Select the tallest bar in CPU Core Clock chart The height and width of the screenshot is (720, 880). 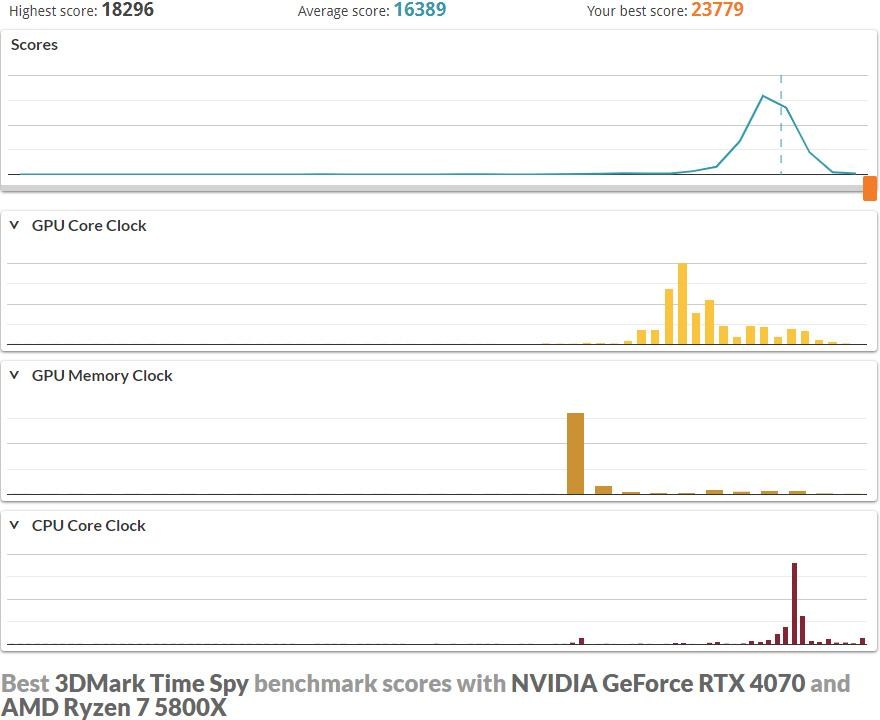(794, 604)
